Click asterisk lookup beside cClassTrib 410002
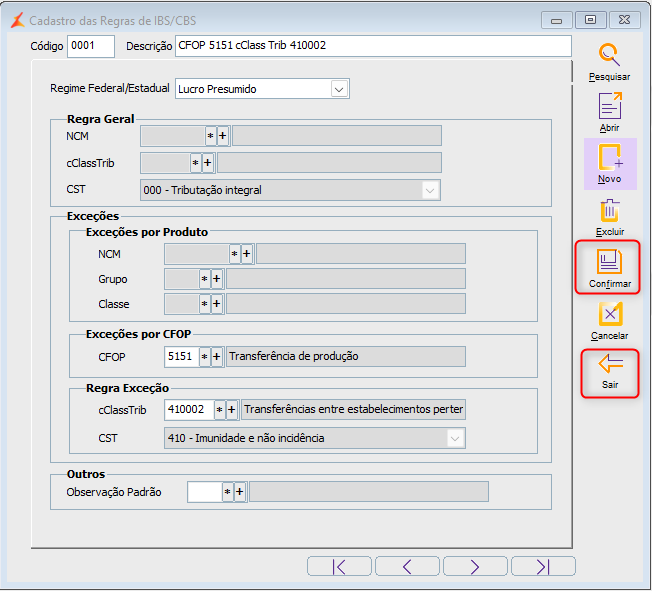This screenshot has height=591, width=652. click(220, 410)
